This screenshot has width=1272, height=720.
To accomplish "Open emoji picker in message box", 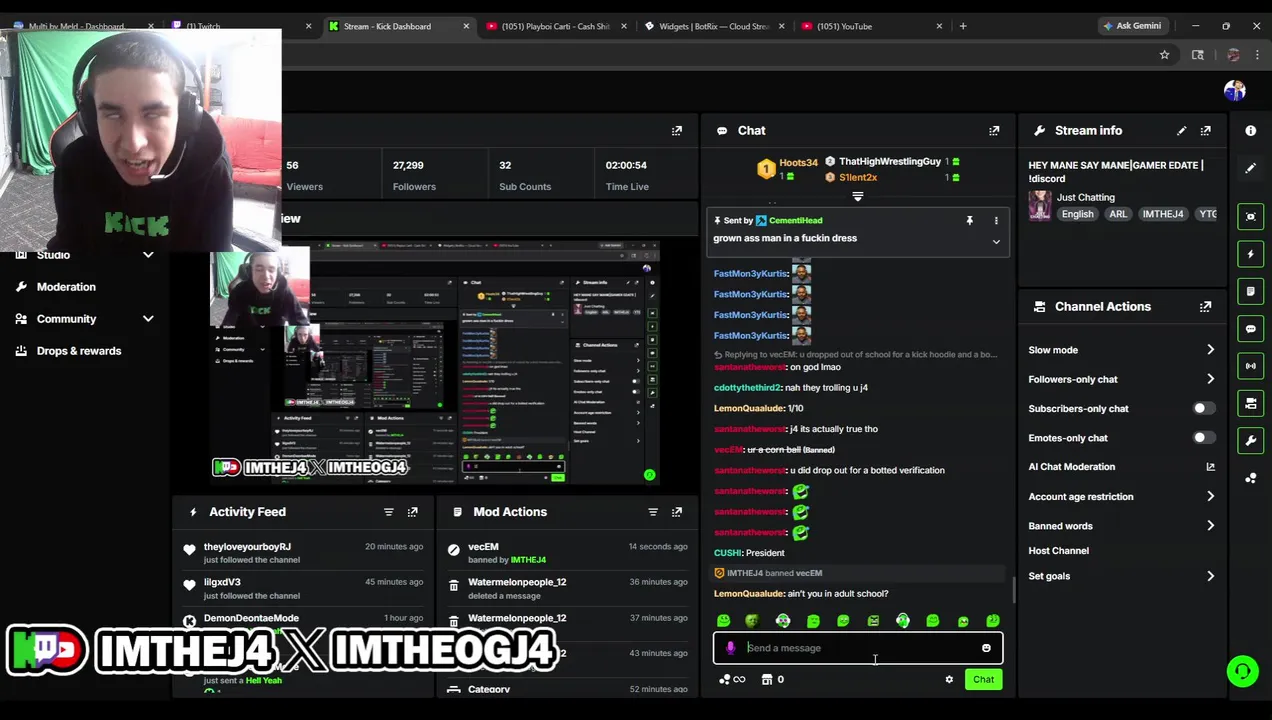I will 986,648.
